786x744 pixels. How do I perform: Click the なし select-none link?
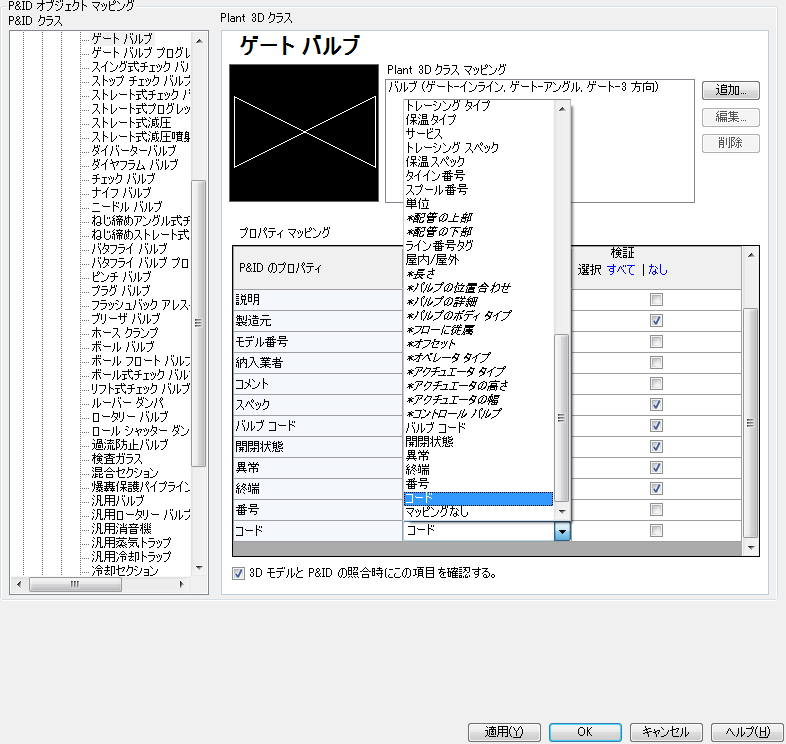coord(658,270)
